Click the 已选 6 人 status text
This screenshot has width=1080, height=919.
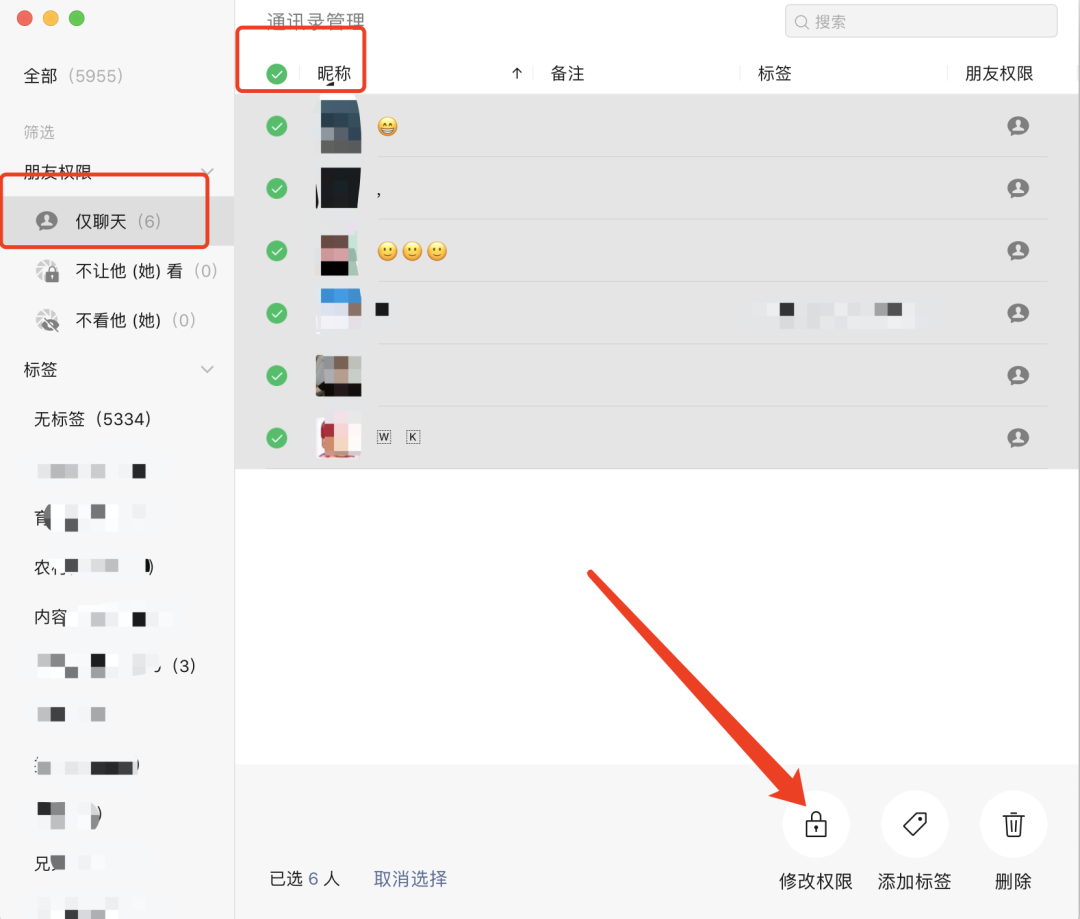click(304, 878)
